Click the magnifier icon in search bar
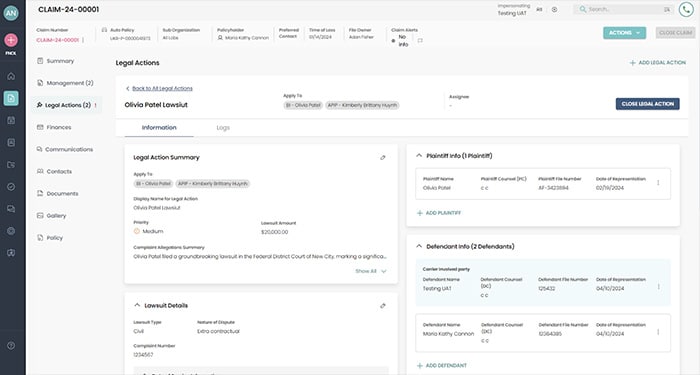 (583, 9)
